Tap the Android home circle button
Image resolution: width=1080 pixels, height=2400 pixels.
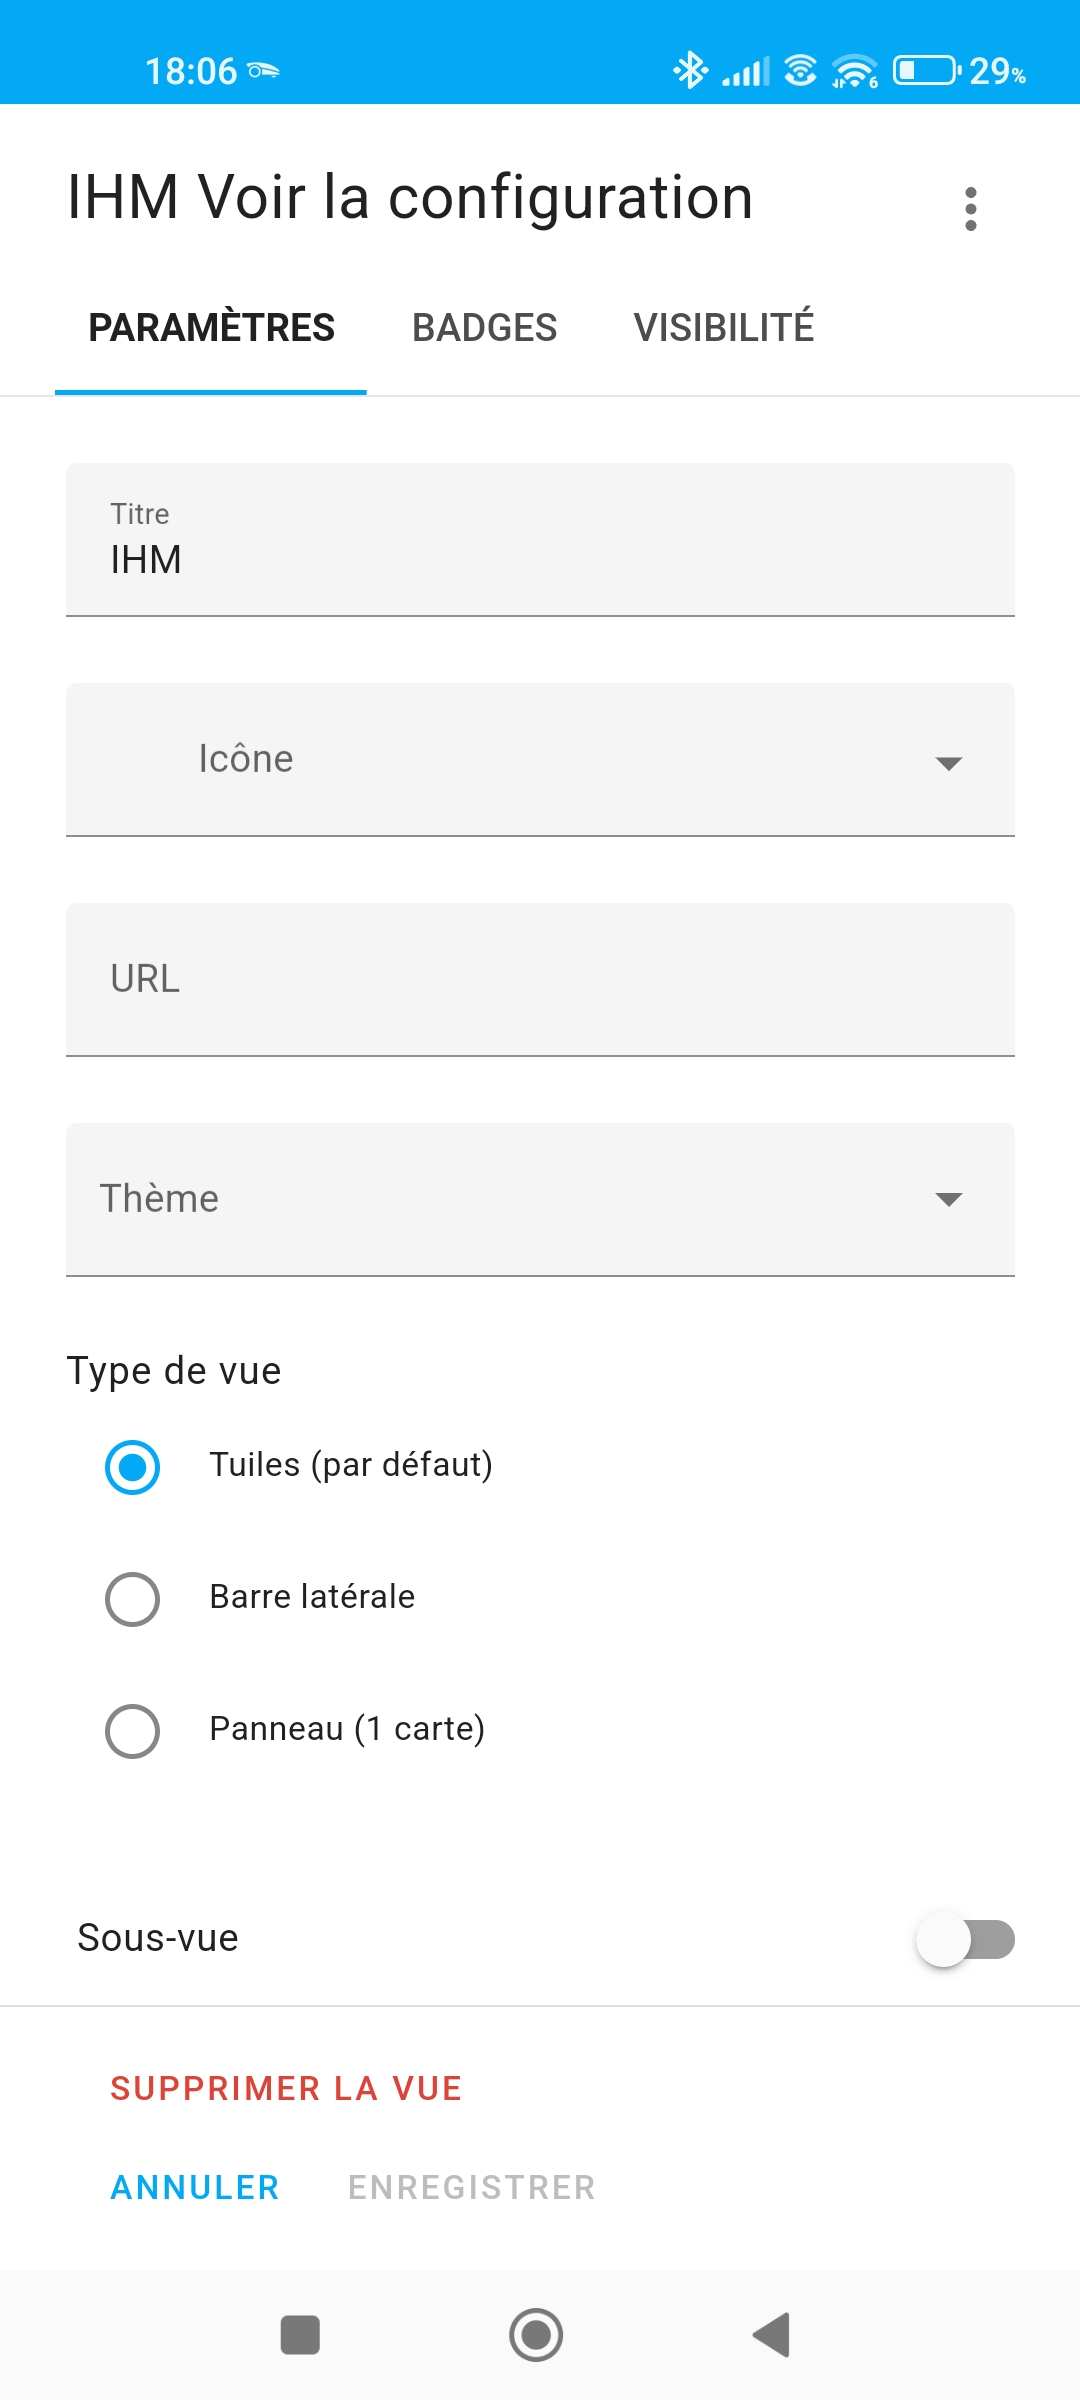pyautogui.click(x=536, y=2335)
